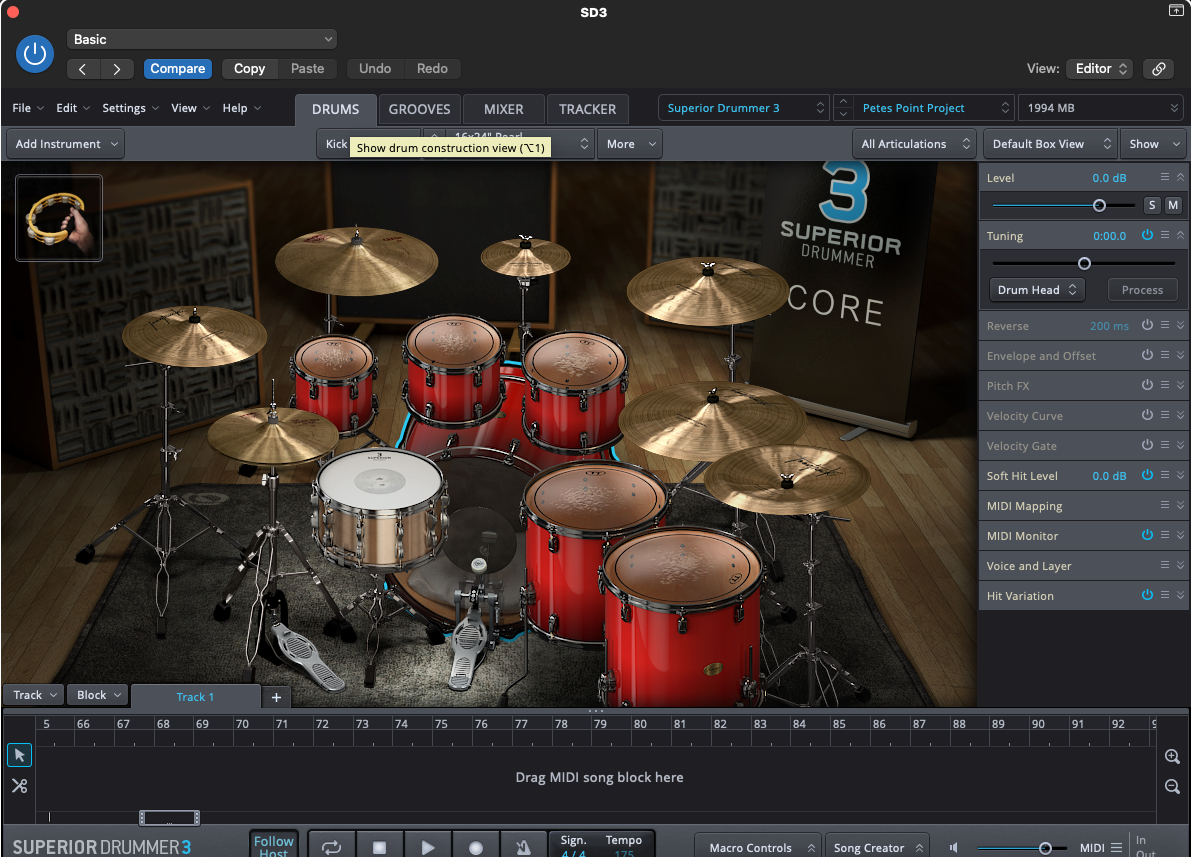Click the master volume slider handle
The width and height of the screenshot is (1191, 857).
tap(1045, 848)
